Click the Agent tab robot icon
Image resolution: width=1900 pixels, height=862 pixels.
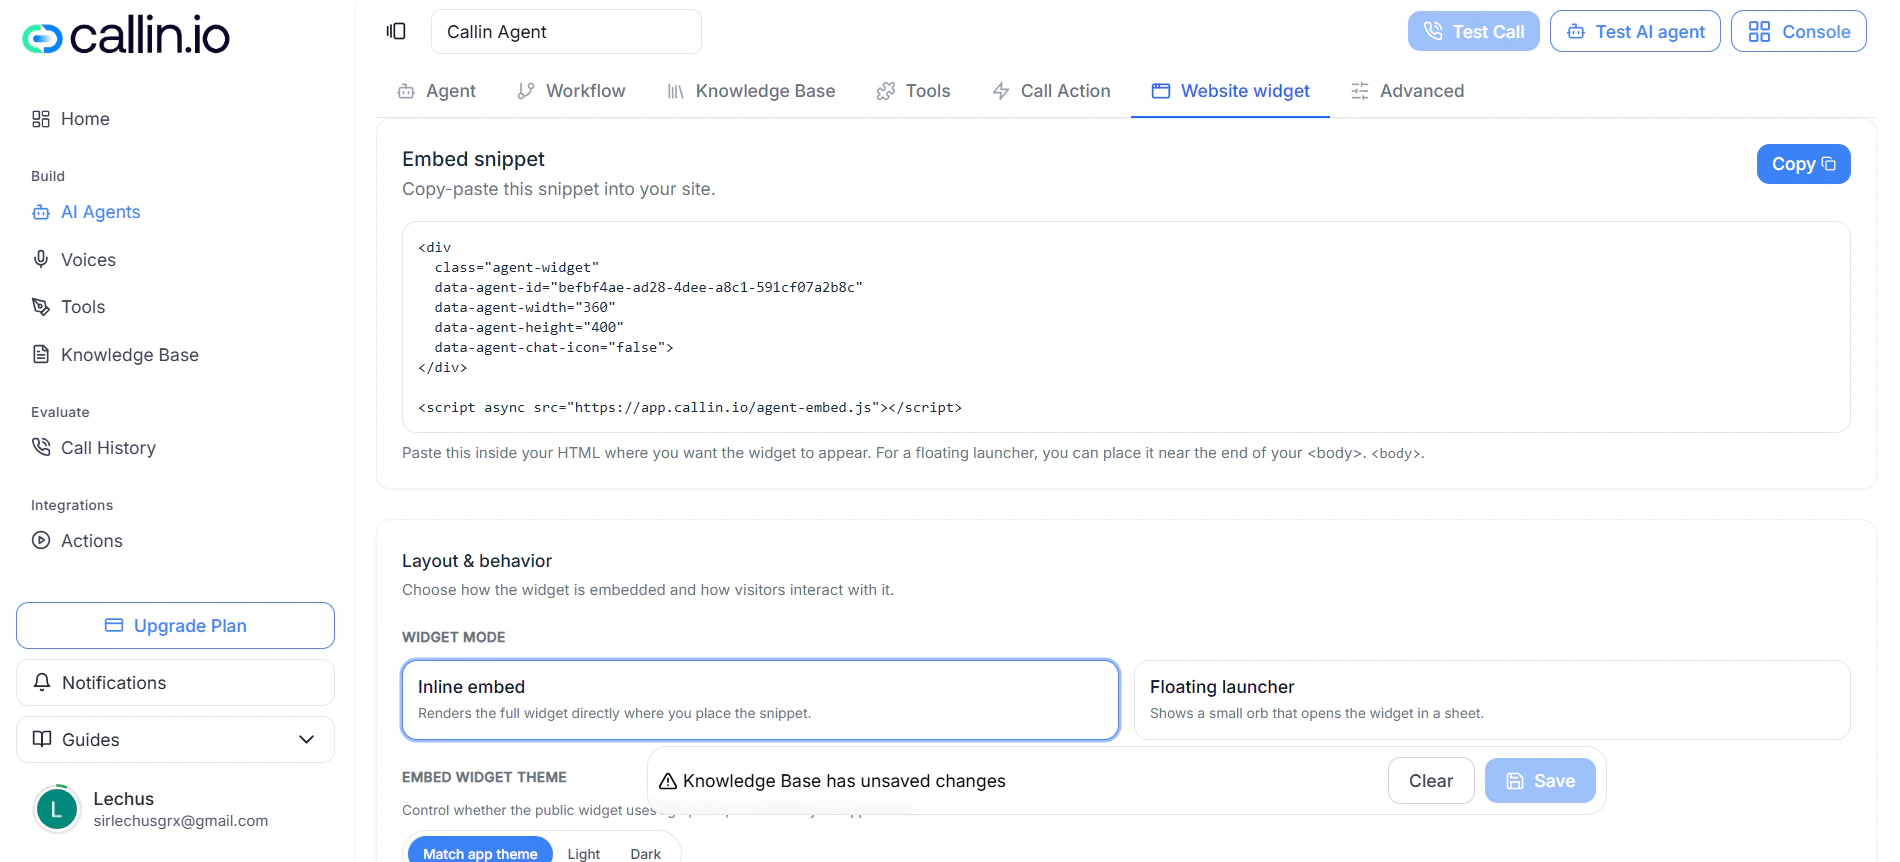point(406,91)
